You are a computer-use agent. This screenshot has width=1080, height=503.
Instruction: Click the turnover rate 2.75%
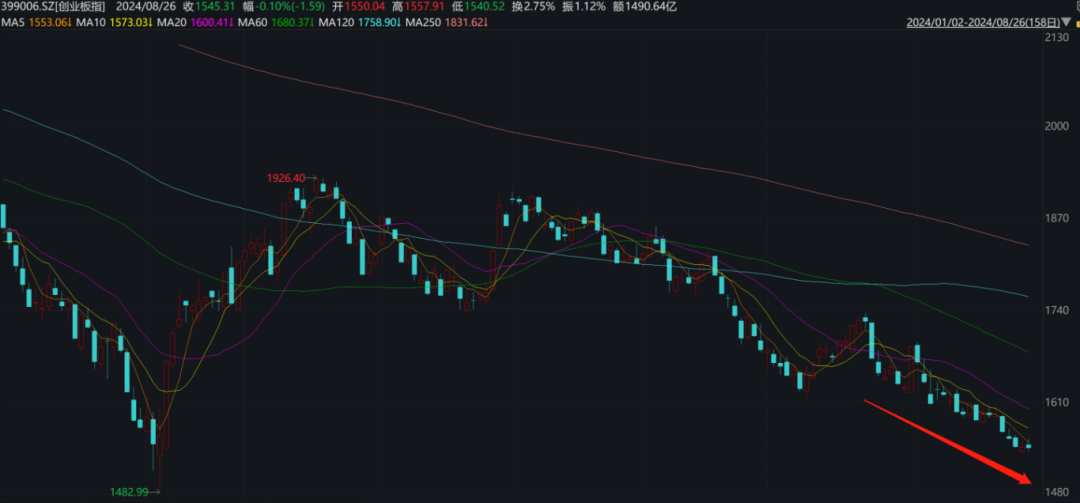coord(537,7)
